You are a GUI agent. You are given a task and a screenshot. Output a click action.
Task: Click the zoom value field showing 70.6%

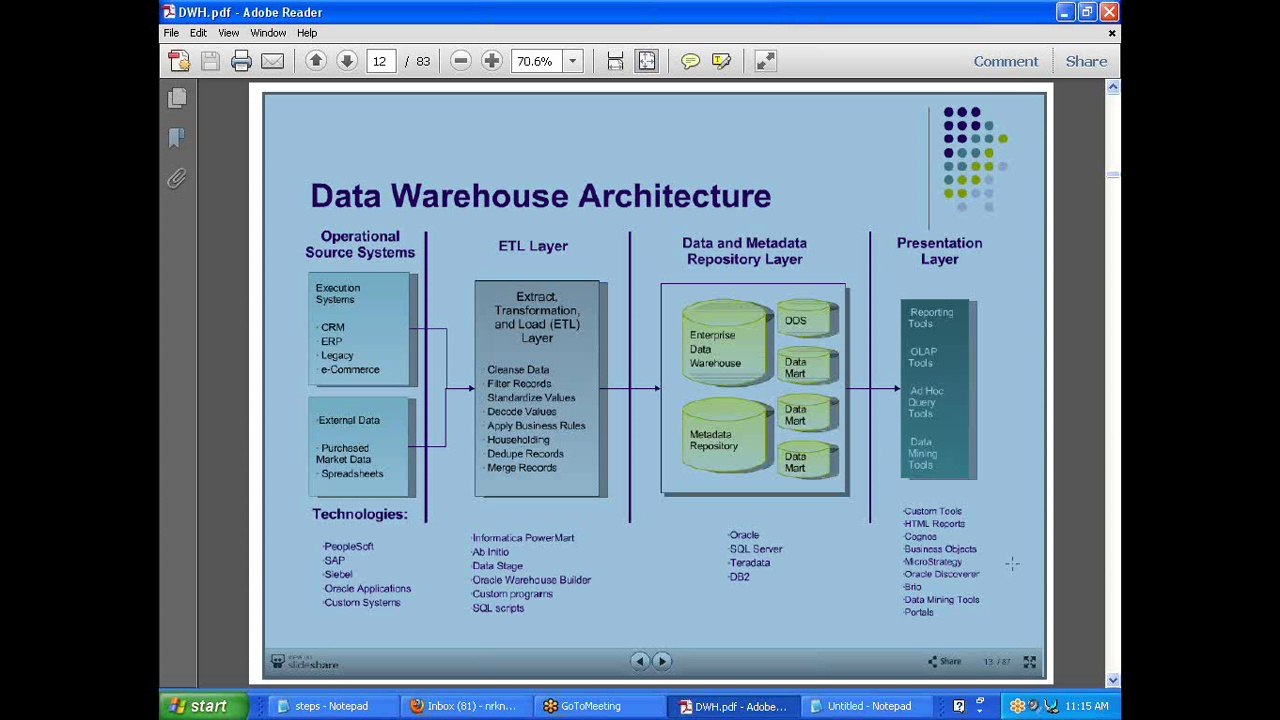537,62
